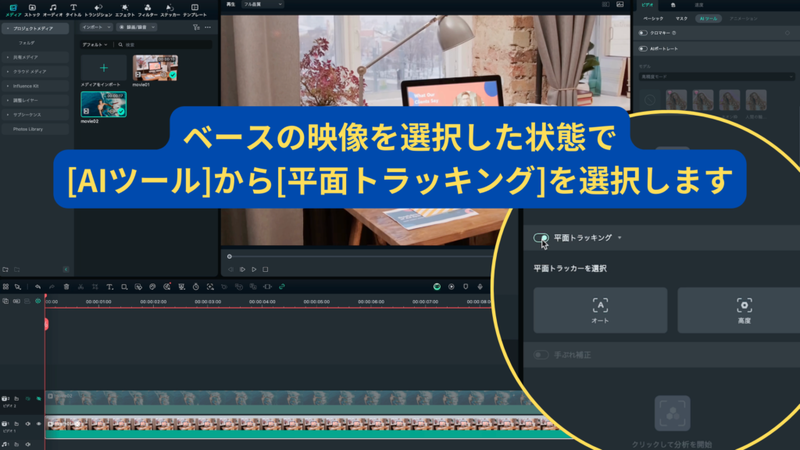Open the ステッカー tab icon
This screenshot has height=450, width=800.
(169, 10)
